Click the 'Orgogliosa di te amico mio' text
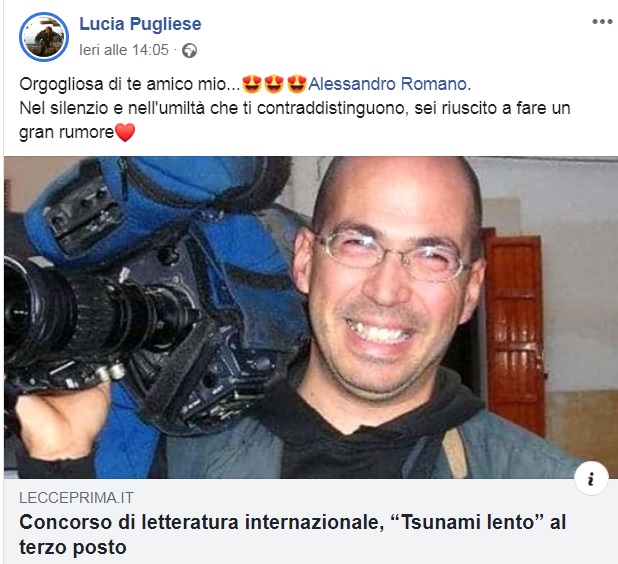The height and width of the screenshot is (564, 618). [130, 84]
